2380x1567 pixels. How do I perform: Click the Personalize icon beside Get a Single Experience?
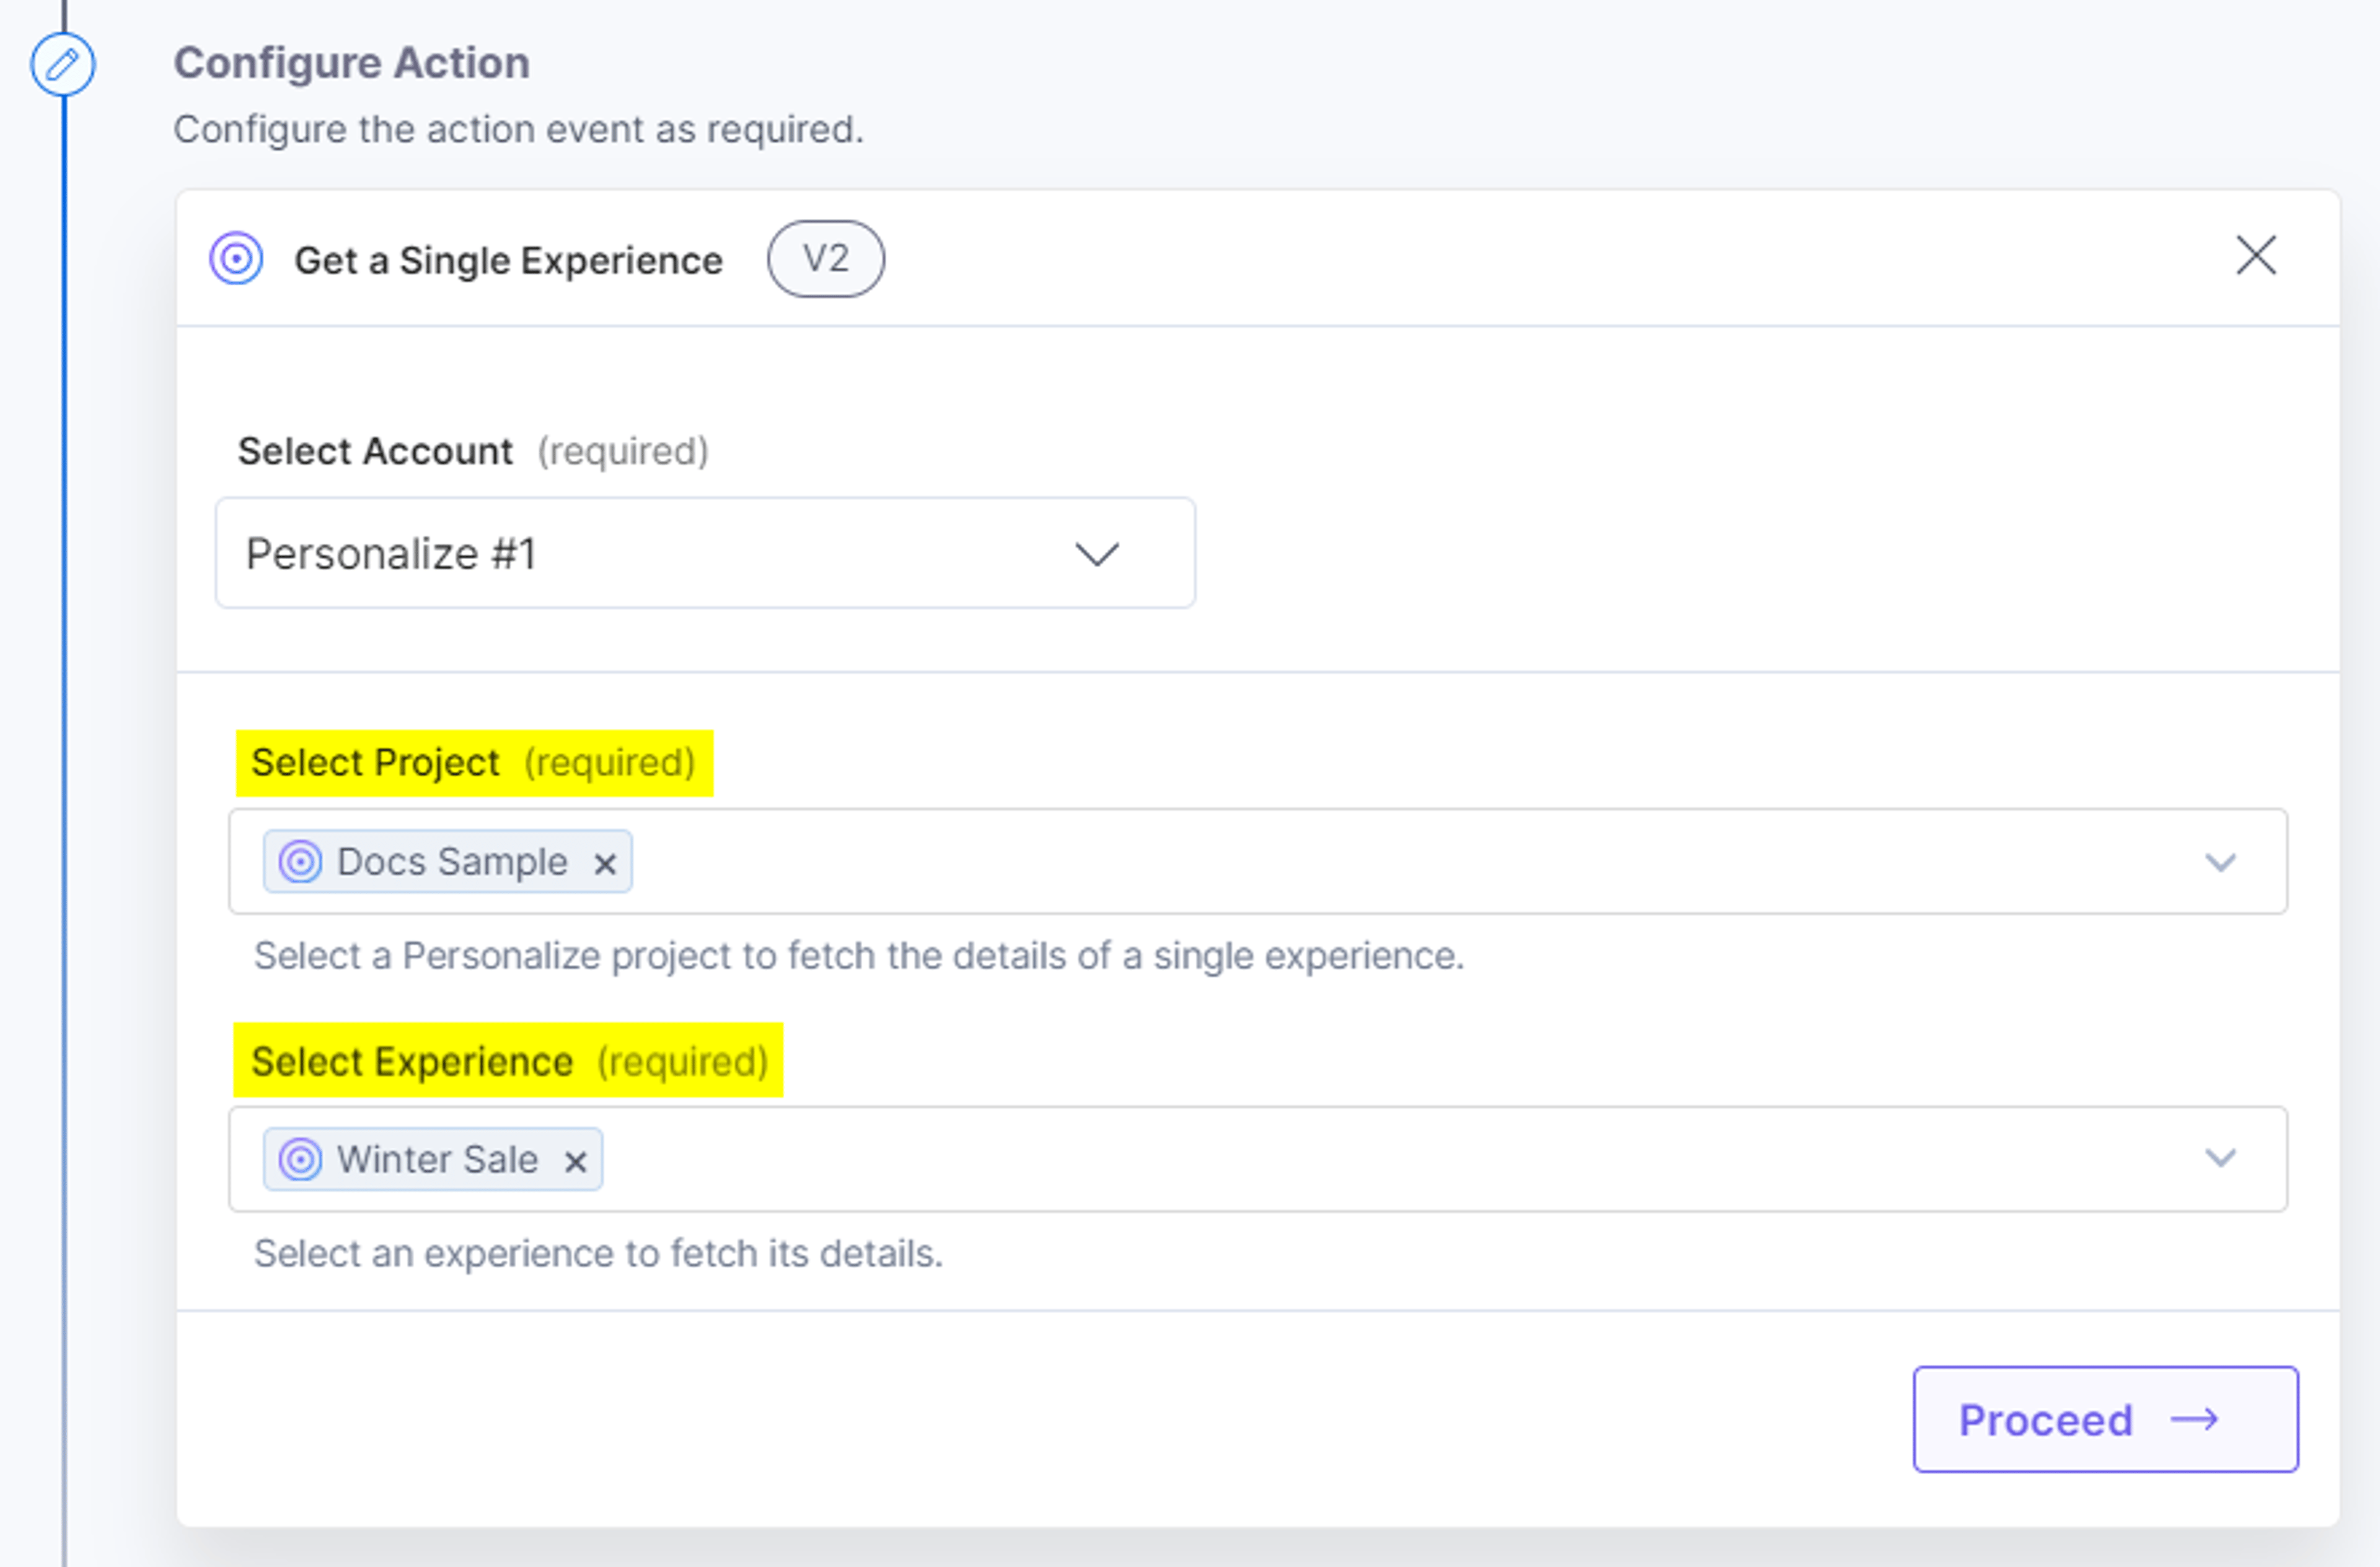click(x=236, y=259)
